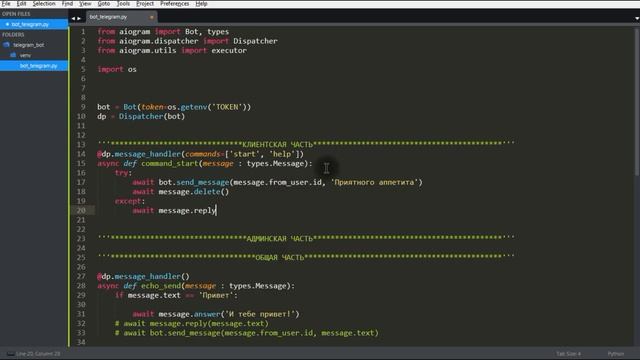Open the View menu
640x360 pixels.
click(85, 4)
